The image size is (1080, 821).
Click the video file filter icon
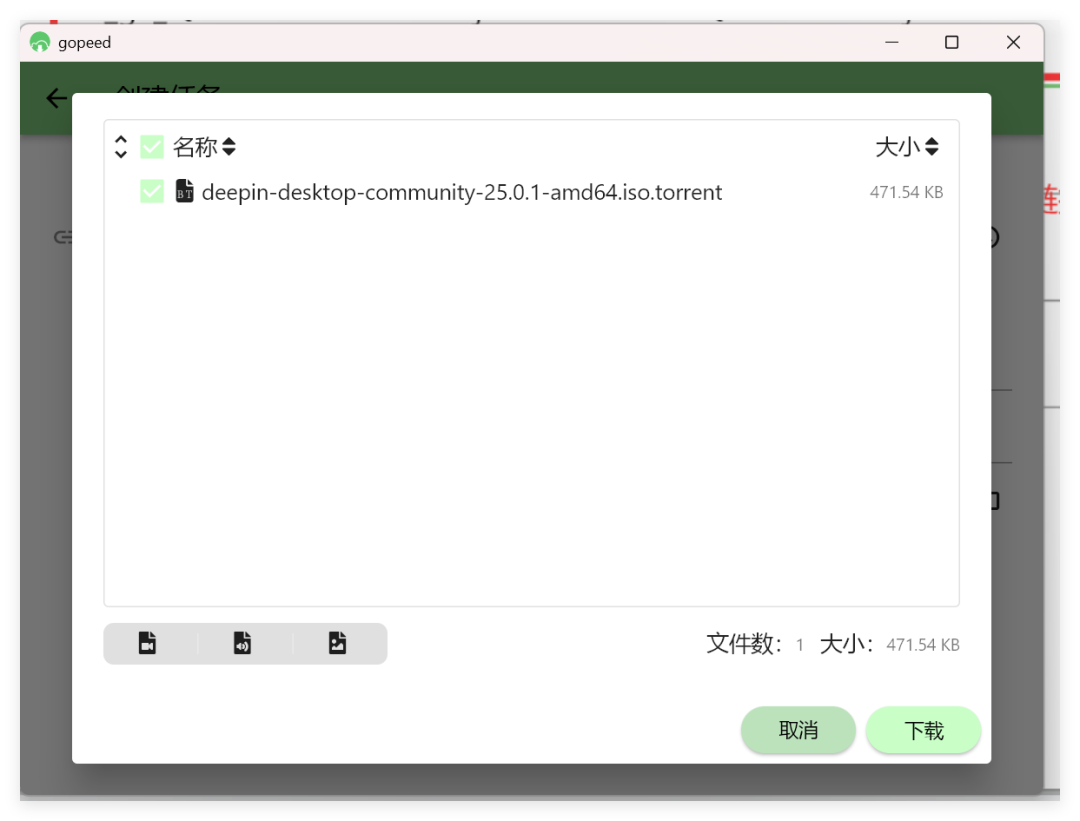(147, 643)
